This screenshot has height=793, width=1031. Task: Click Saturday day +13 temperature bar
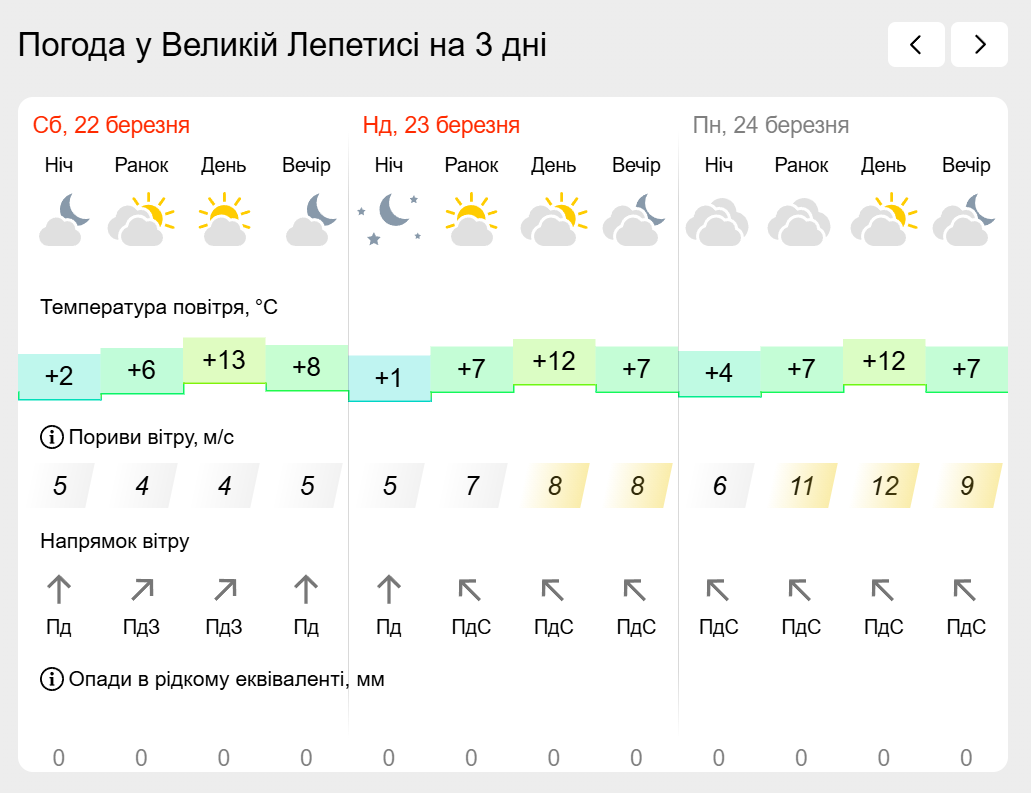click(x=224, y=360)
